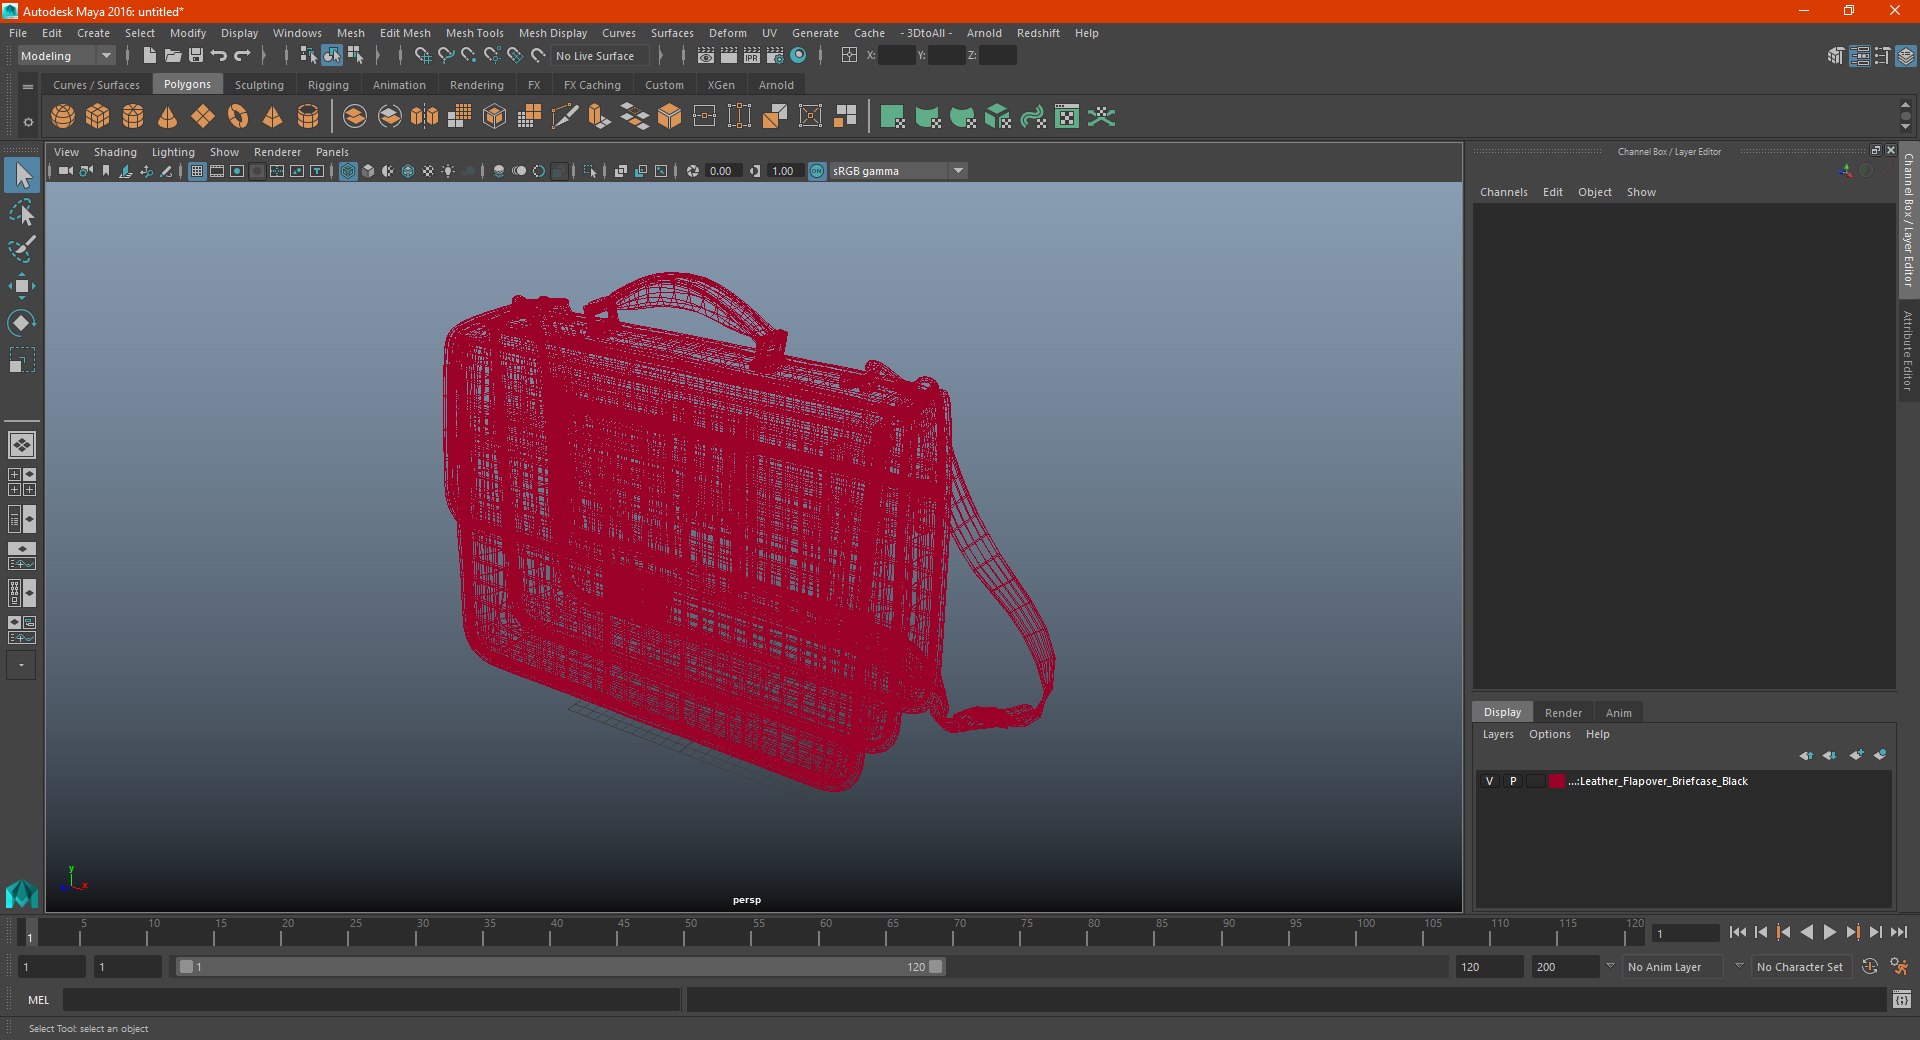
Task: Switch to the Rigging shelf tab
Action: 328,85
